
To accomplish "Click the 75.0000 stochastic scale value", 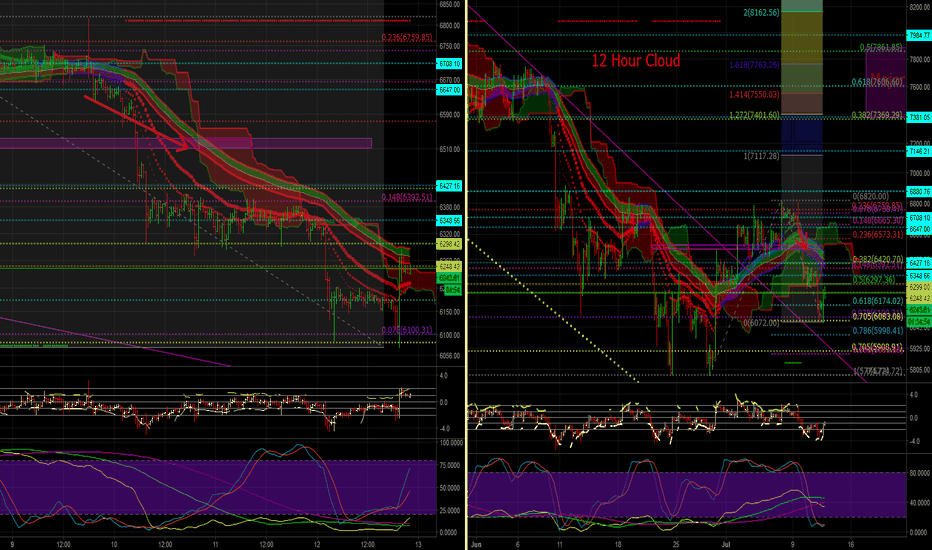I will [x=451, y=465].
